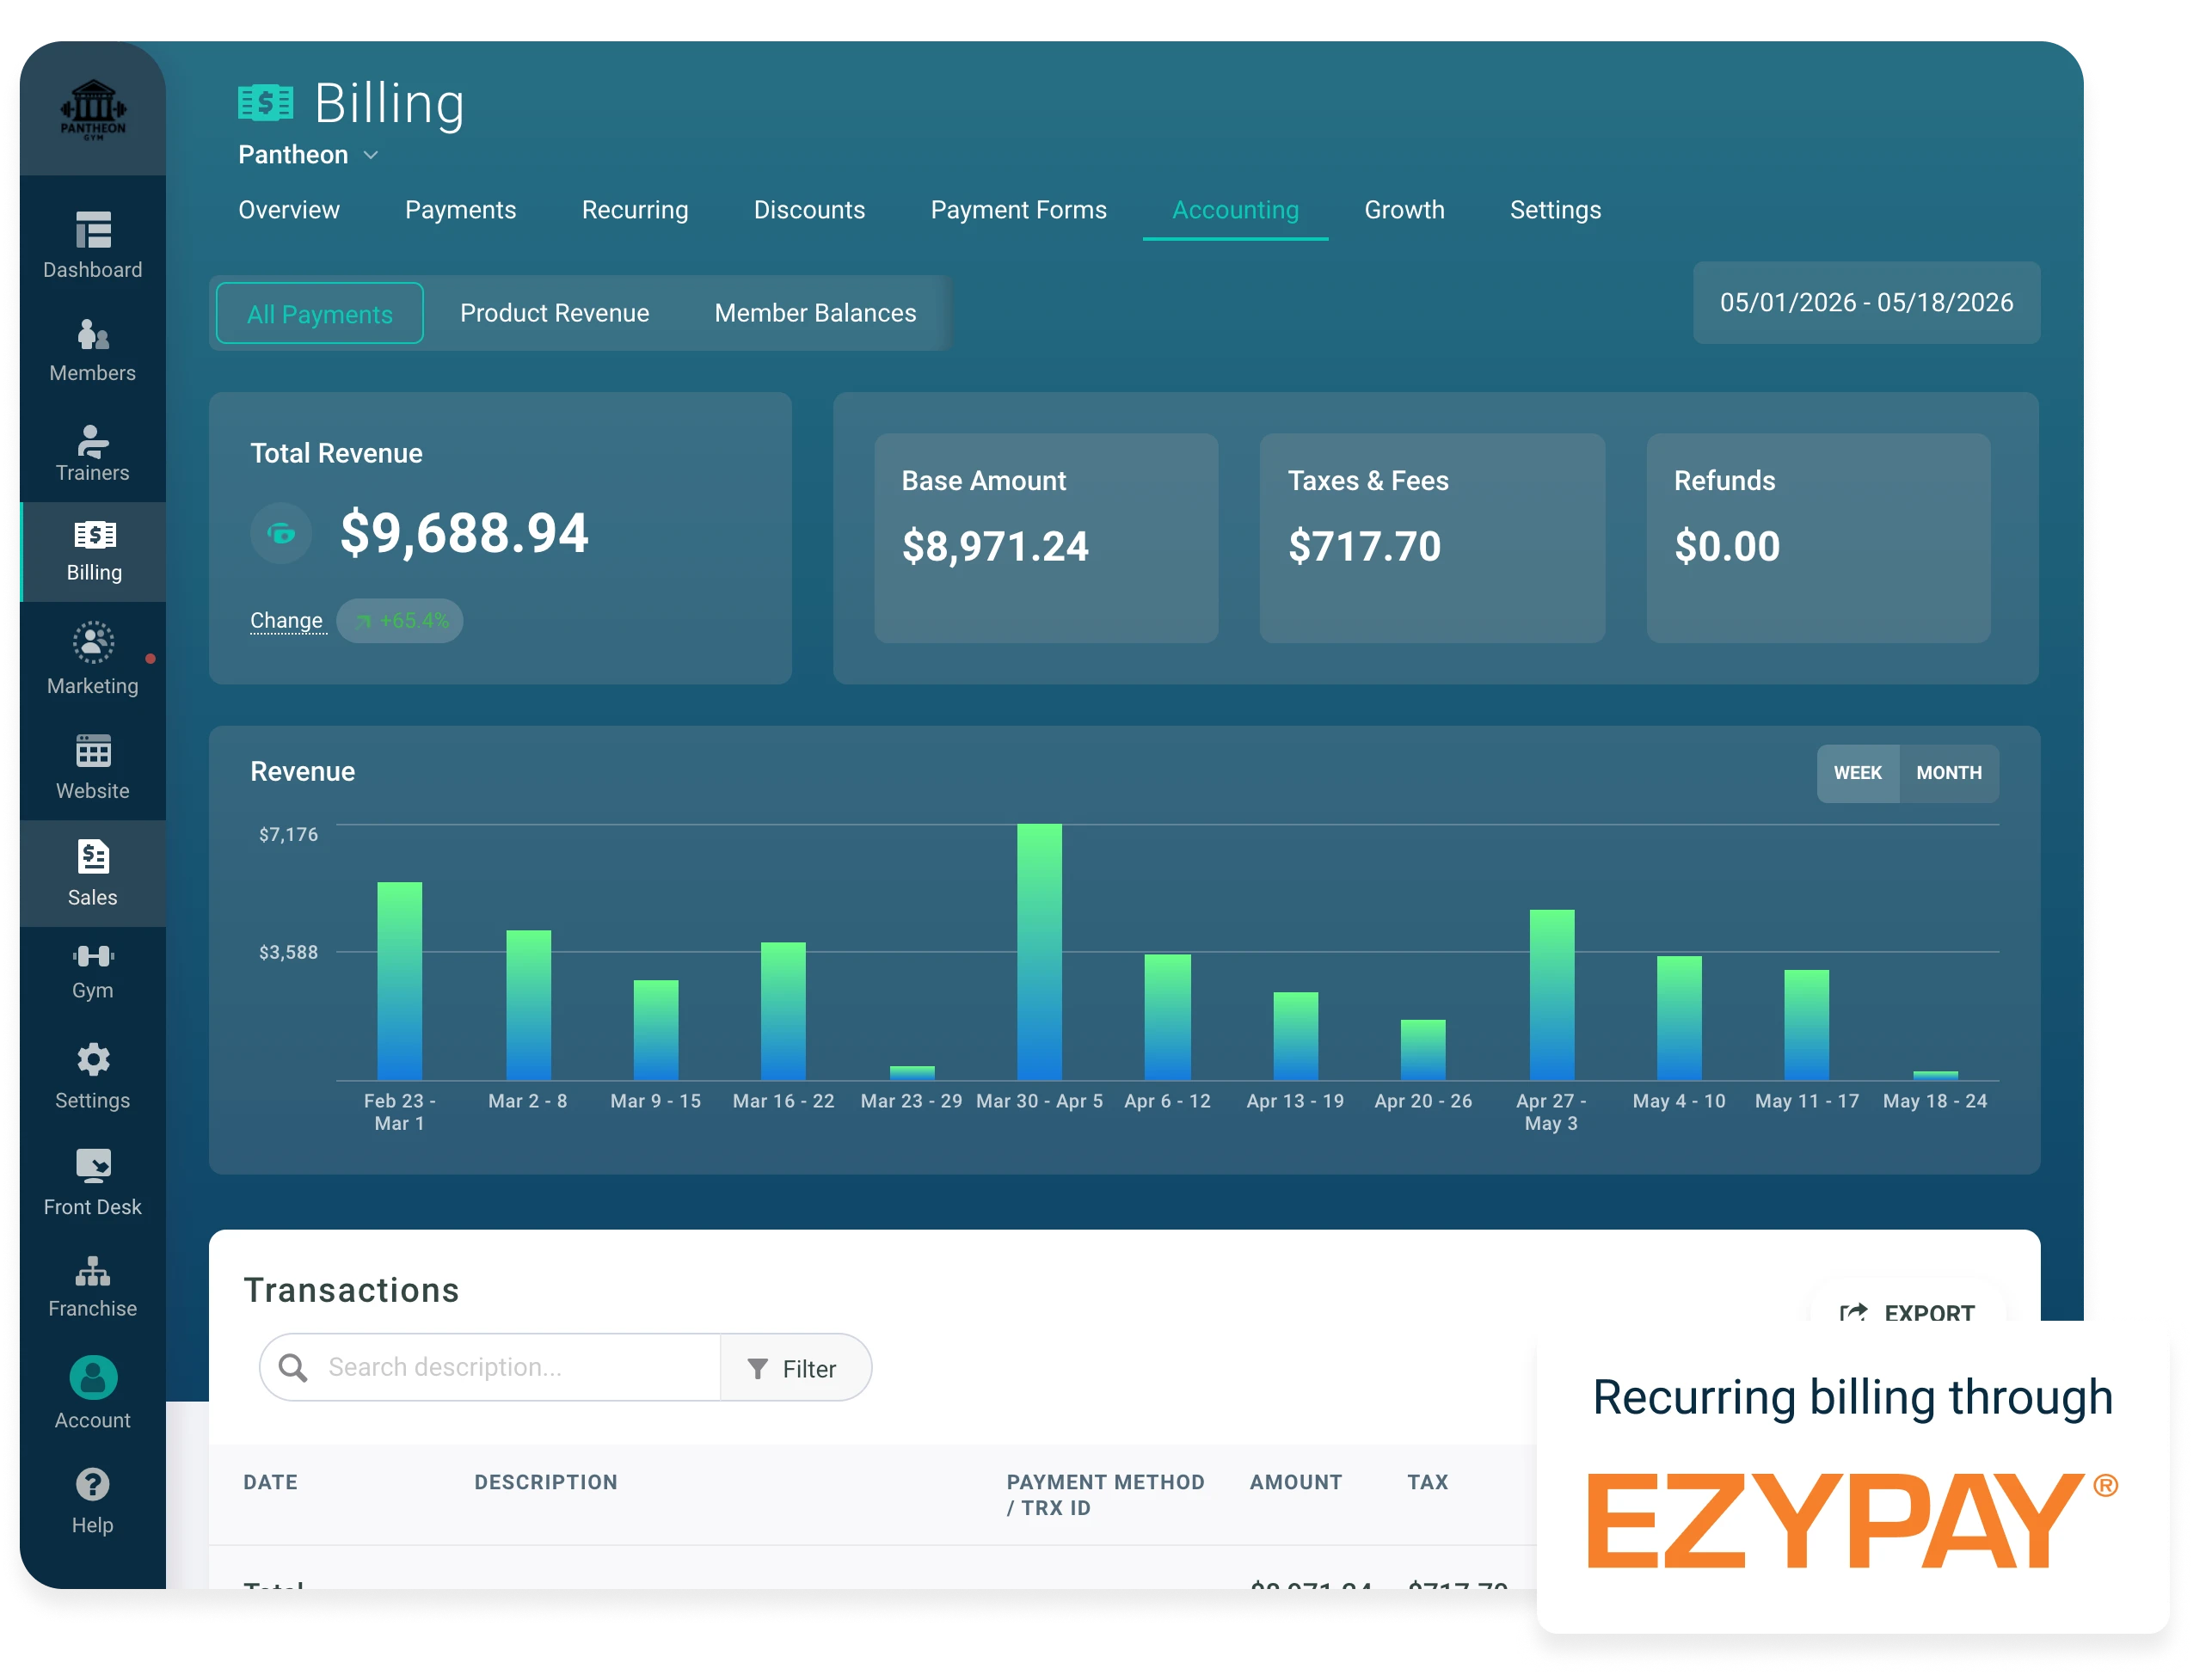Image resolution: width=2212 pixels, height=1675 pixels.
Task: Click the search magnifier icon in Transactions
Action: click(x=293, y=1368)
